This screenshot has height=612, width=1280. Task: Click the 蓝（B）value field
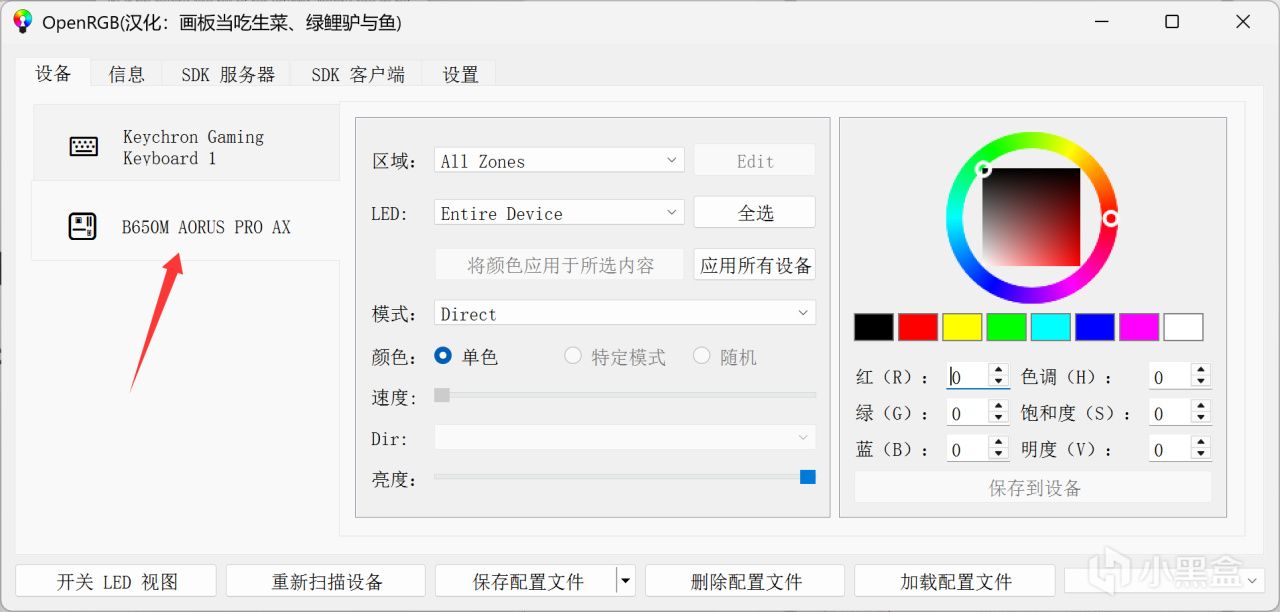tap(968, 450)
